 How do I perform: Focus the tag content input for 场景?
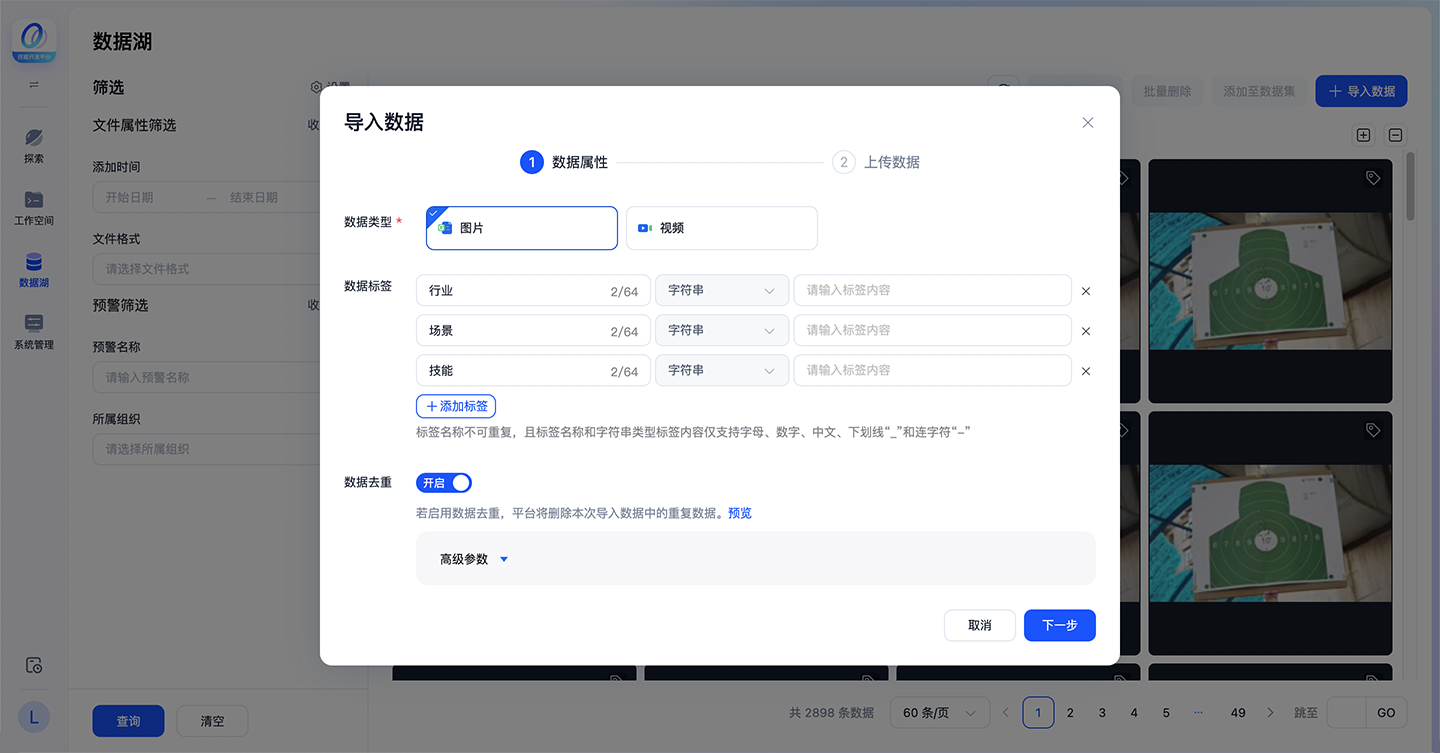click(932, 330)
